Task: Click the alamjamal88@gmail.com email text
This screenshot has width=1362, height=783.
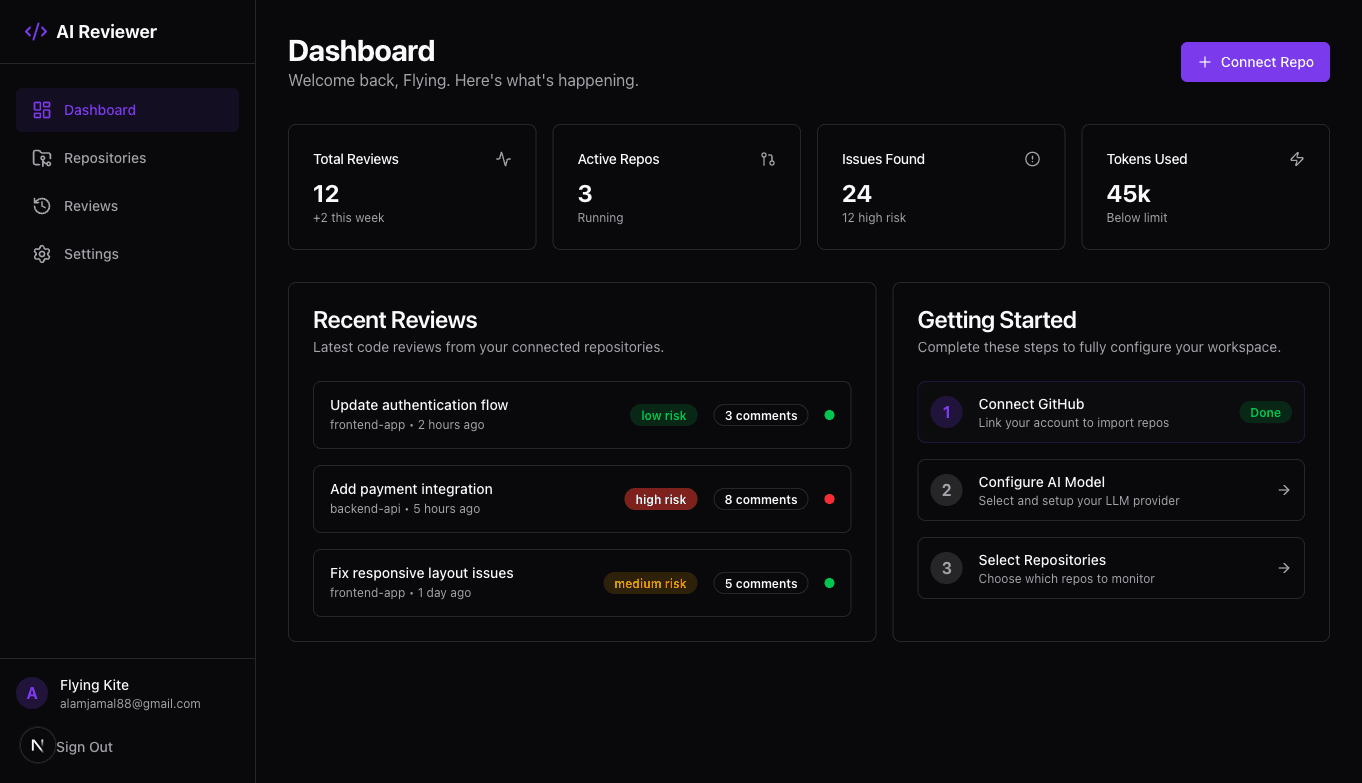Action: [130, 704]
